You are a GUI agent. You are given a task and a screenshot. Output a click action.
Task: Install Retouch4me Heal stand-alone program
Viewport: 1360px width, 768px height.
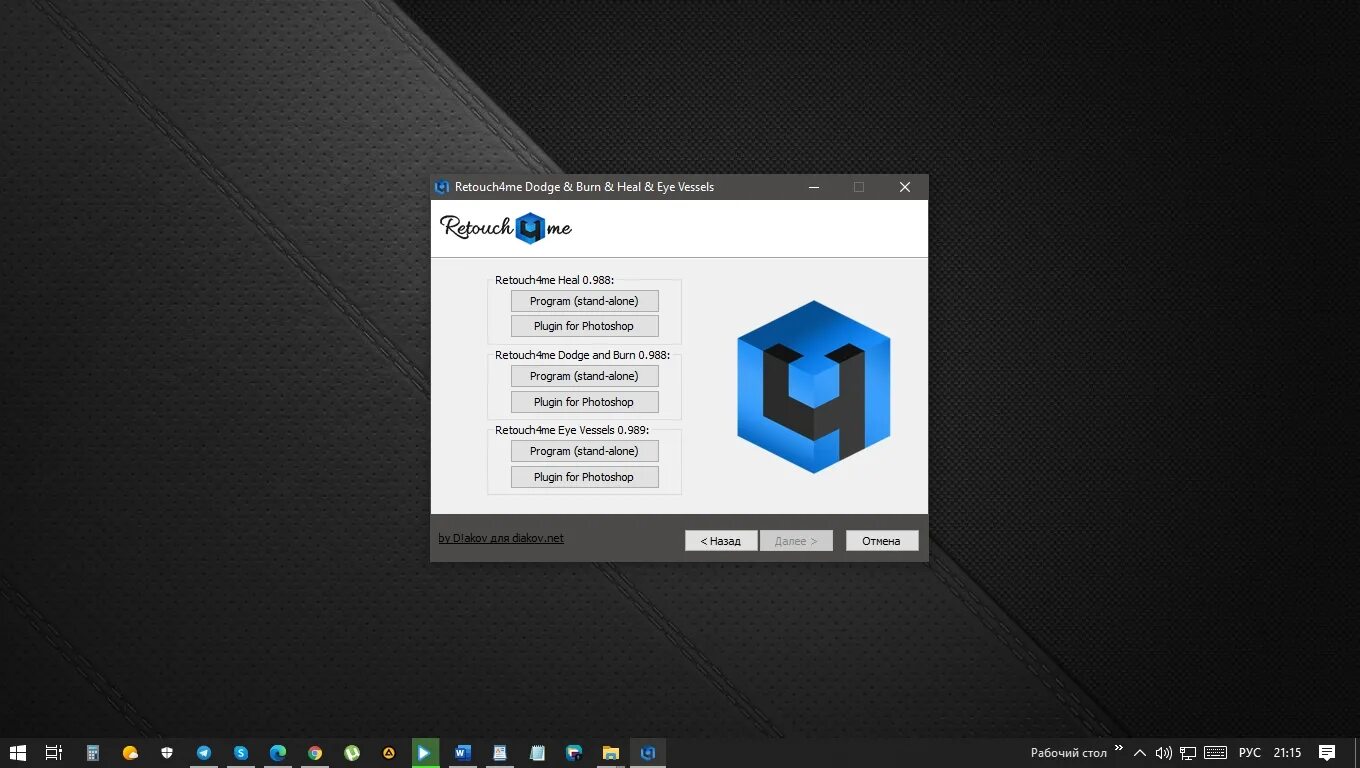[x=584, y=301]
